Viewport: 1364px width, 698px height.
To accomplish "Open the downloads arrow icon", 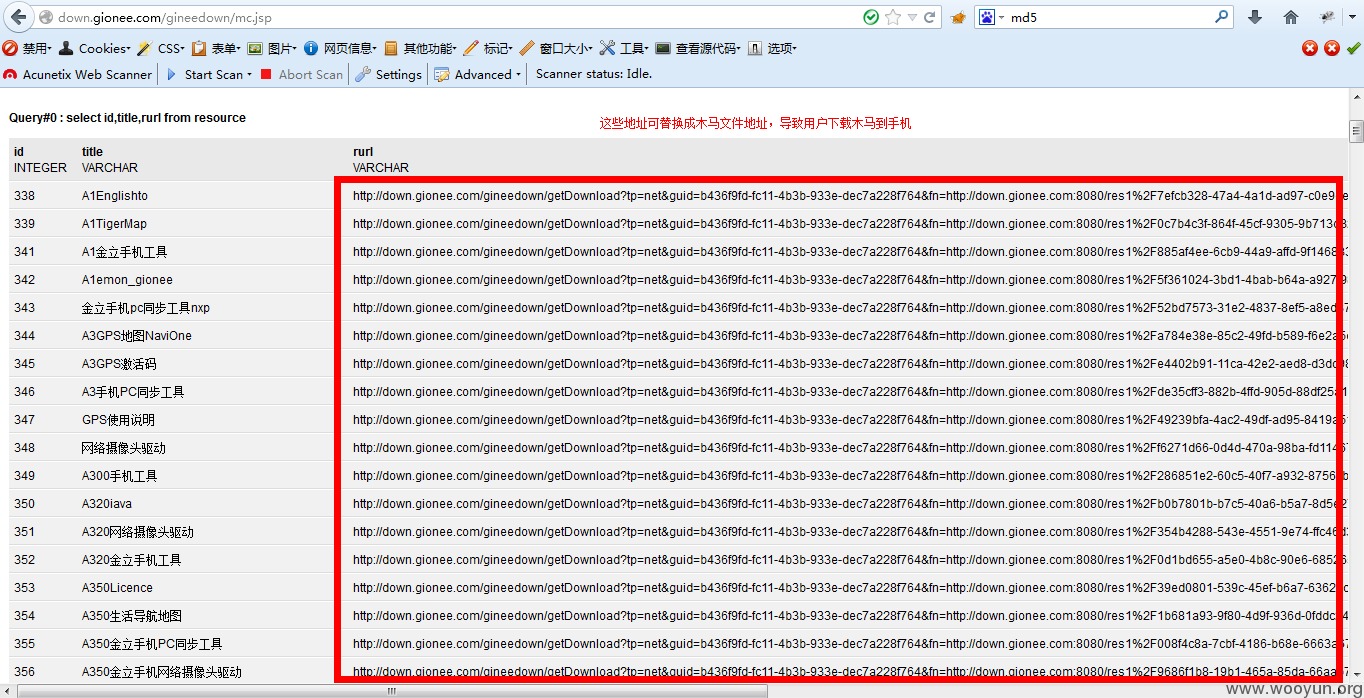I will (1255, 17).
